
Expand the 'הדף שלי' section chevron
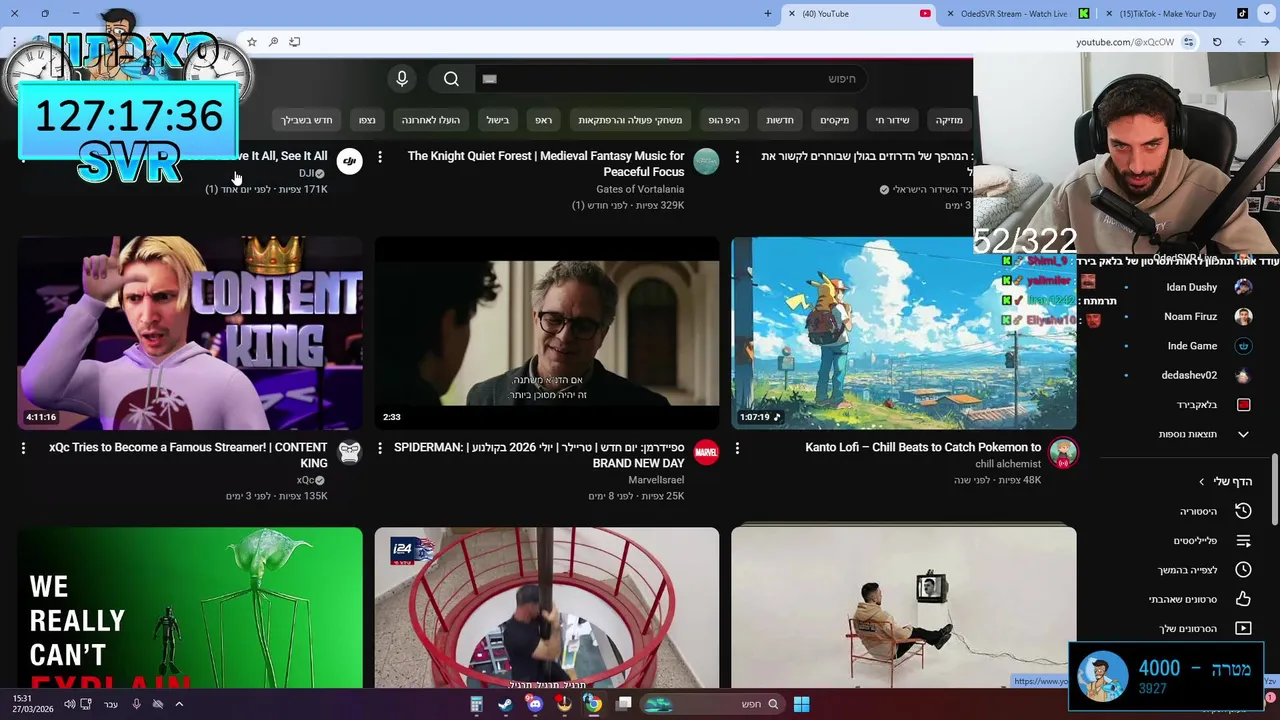click(1202, 482)
